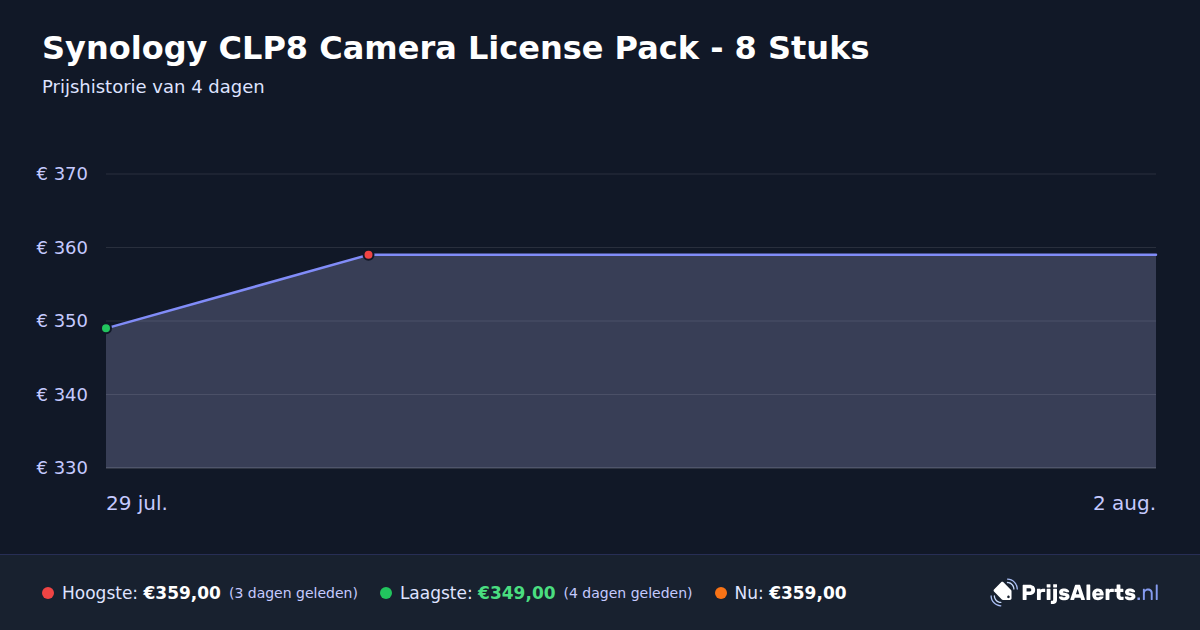Click the Synology CLP8 Camera License Pack title
Viewport: 1200px width, 630px height.
pos(455,48)
